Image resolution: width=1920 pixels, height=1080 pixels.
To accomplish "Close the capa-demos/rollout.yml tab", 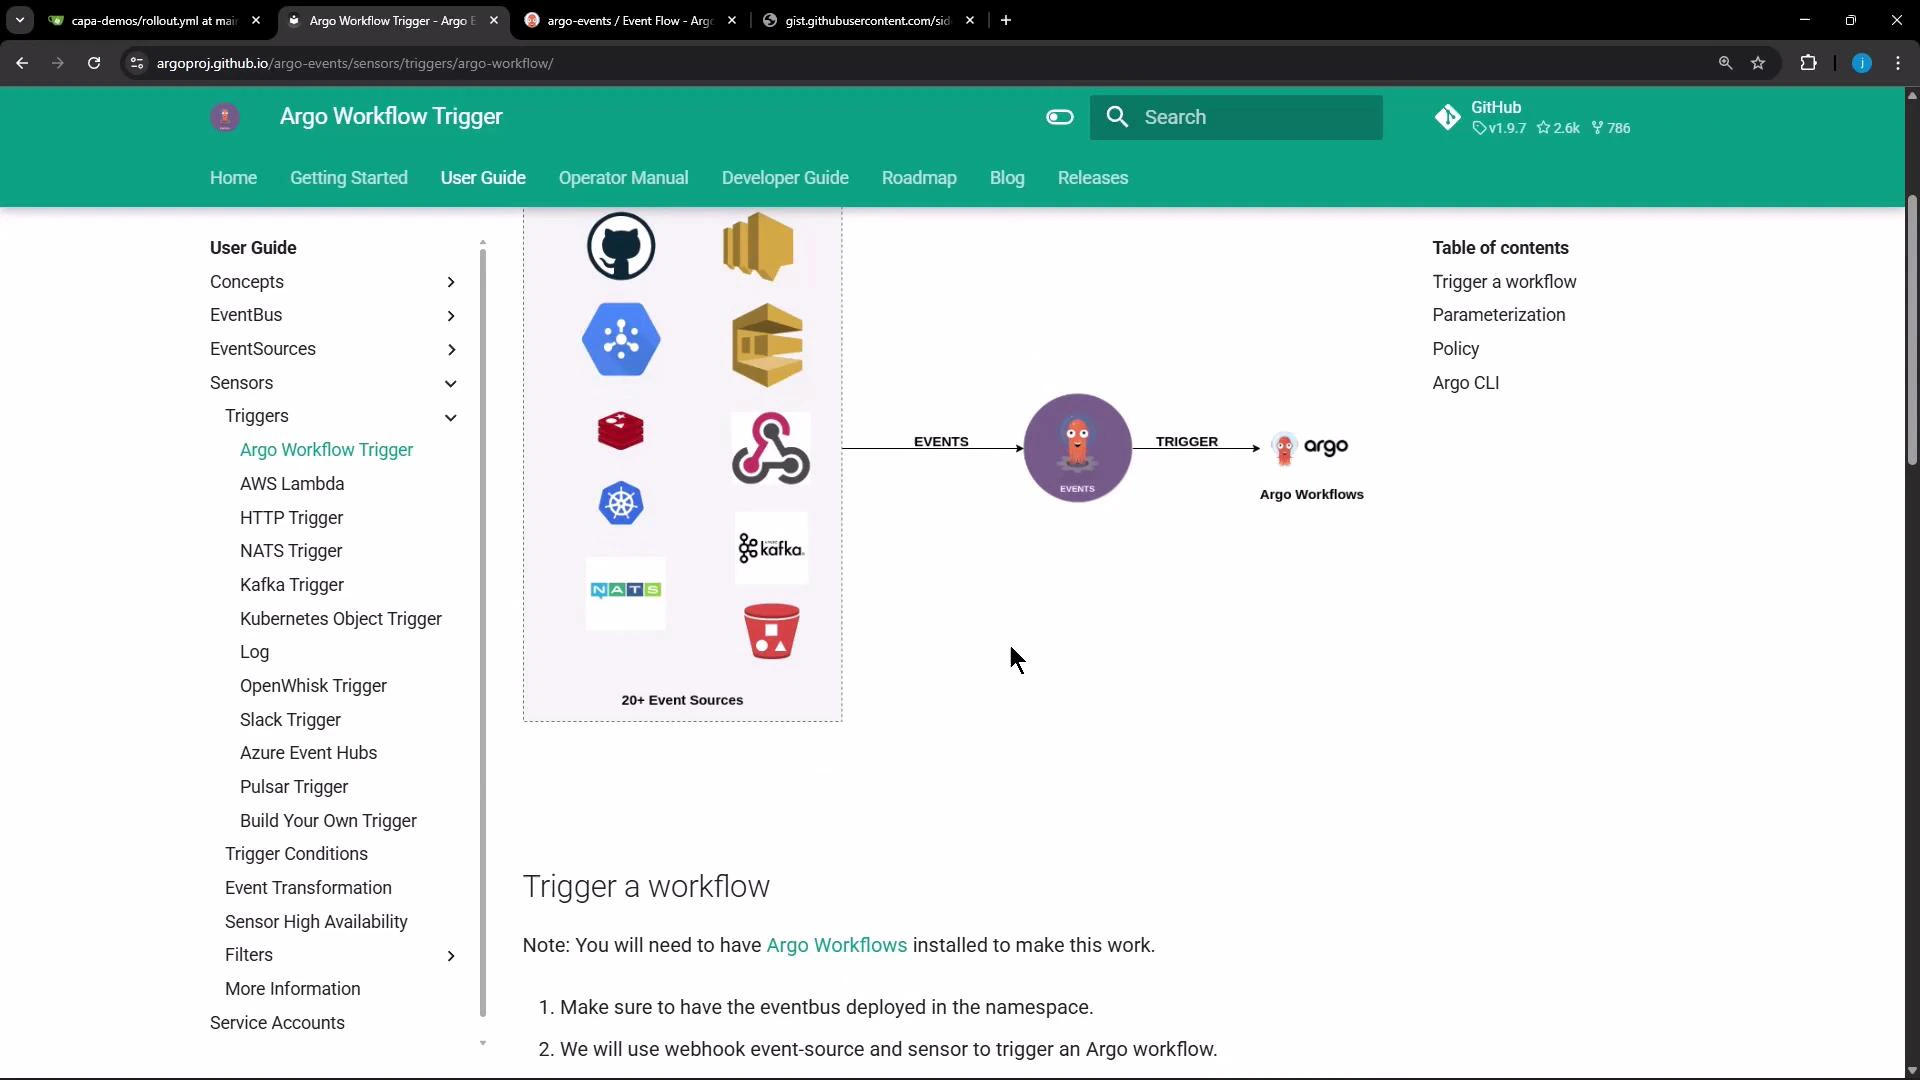I will 256,20.
